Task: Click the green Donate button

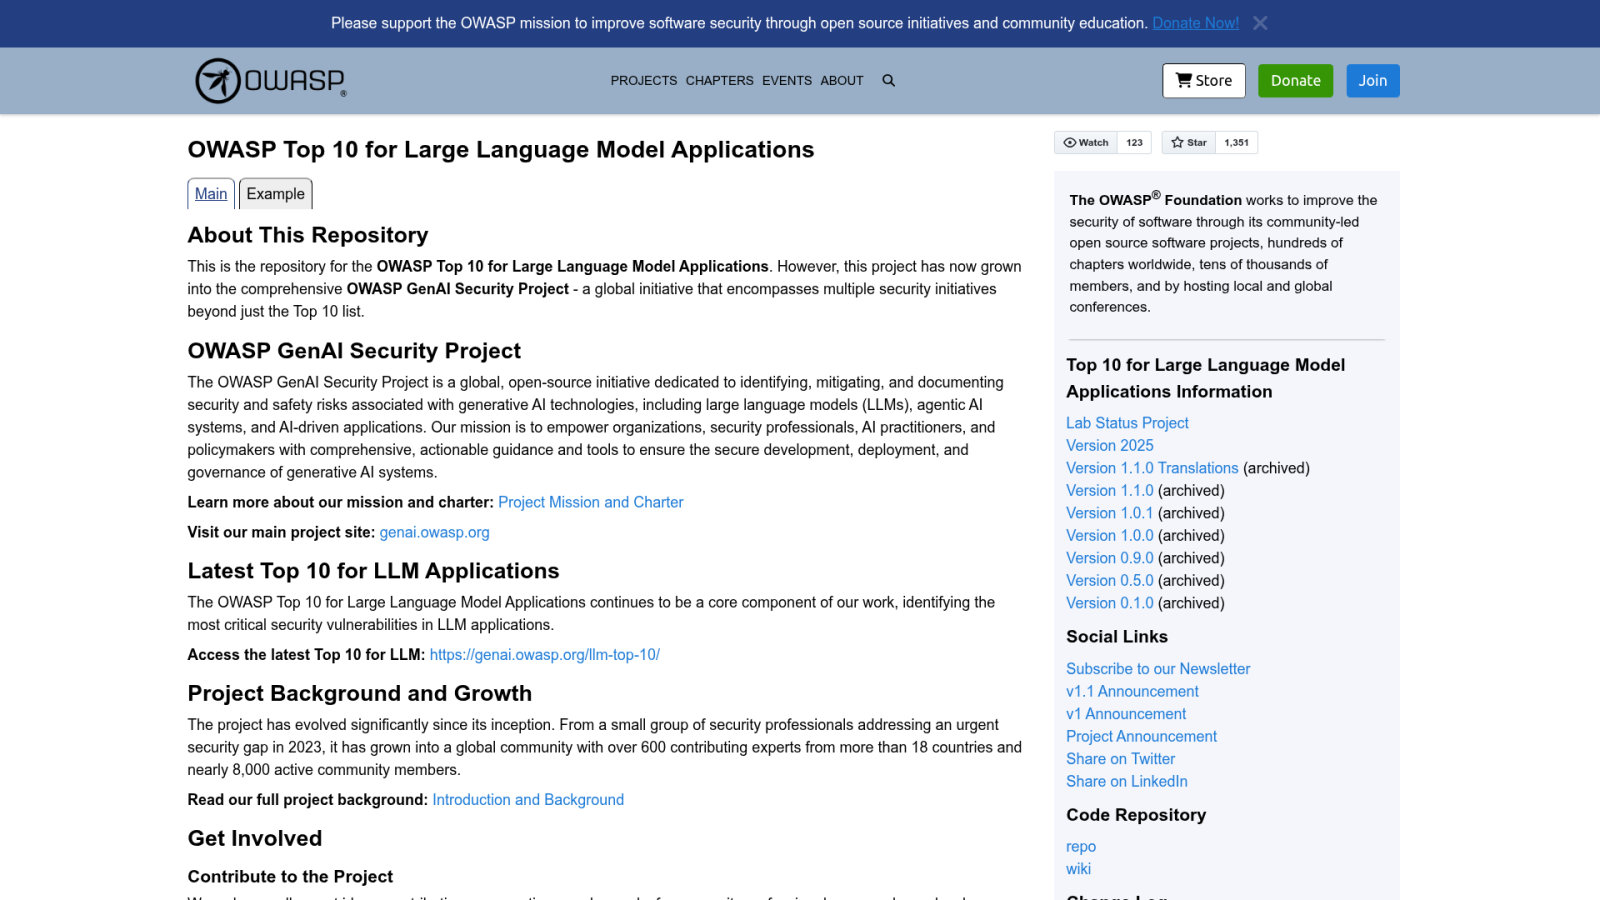Action: coord(1295,81)
